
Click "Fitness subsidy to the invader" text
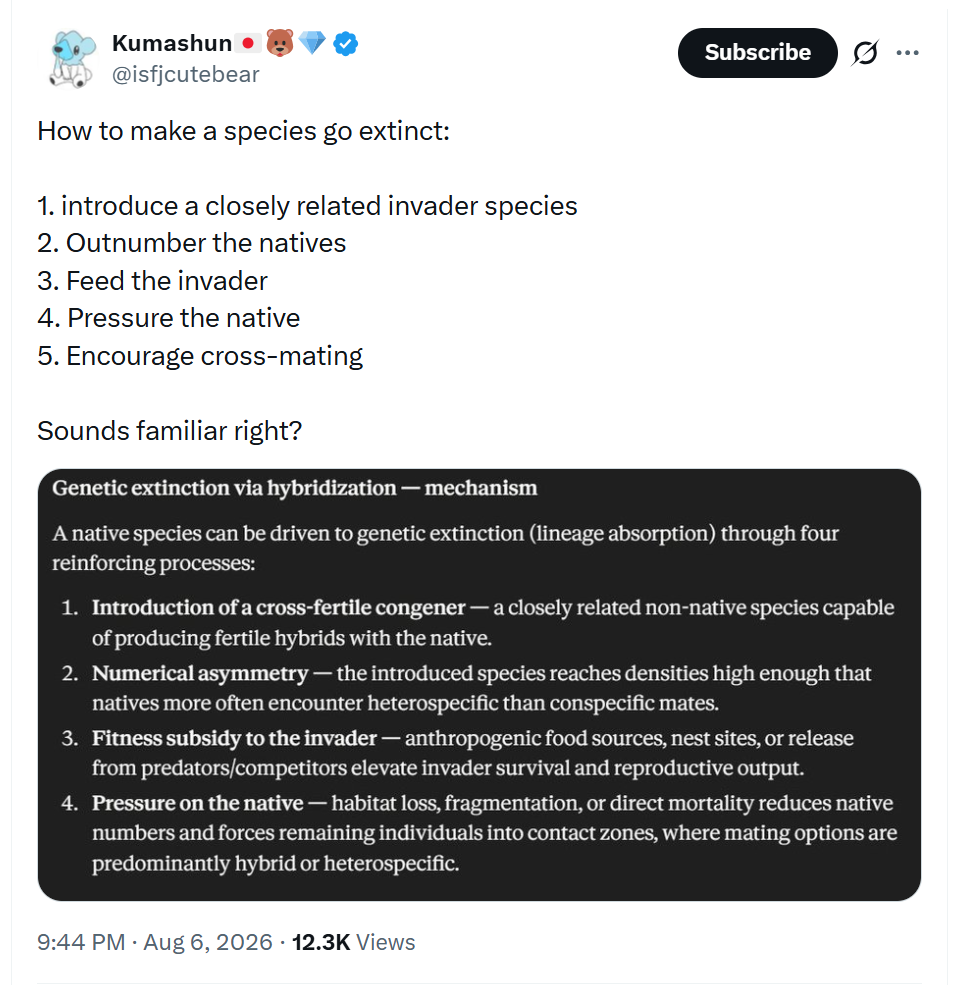tap(234, 738)
